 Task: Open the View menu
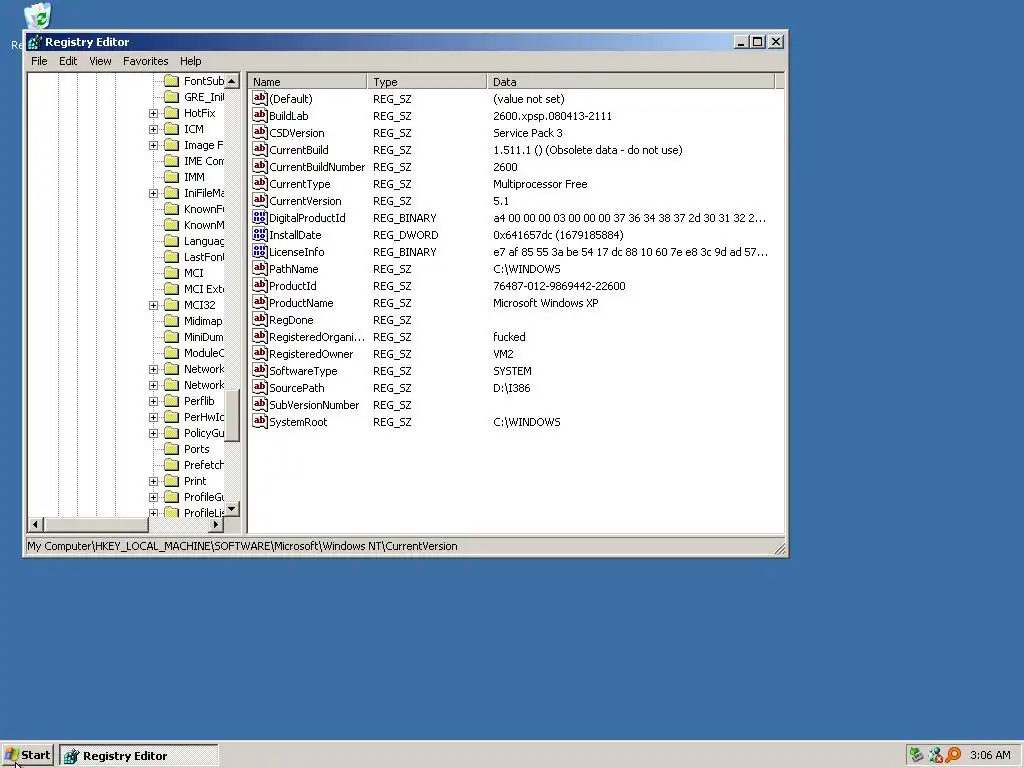pyautogui.click(x=100, y=61)
